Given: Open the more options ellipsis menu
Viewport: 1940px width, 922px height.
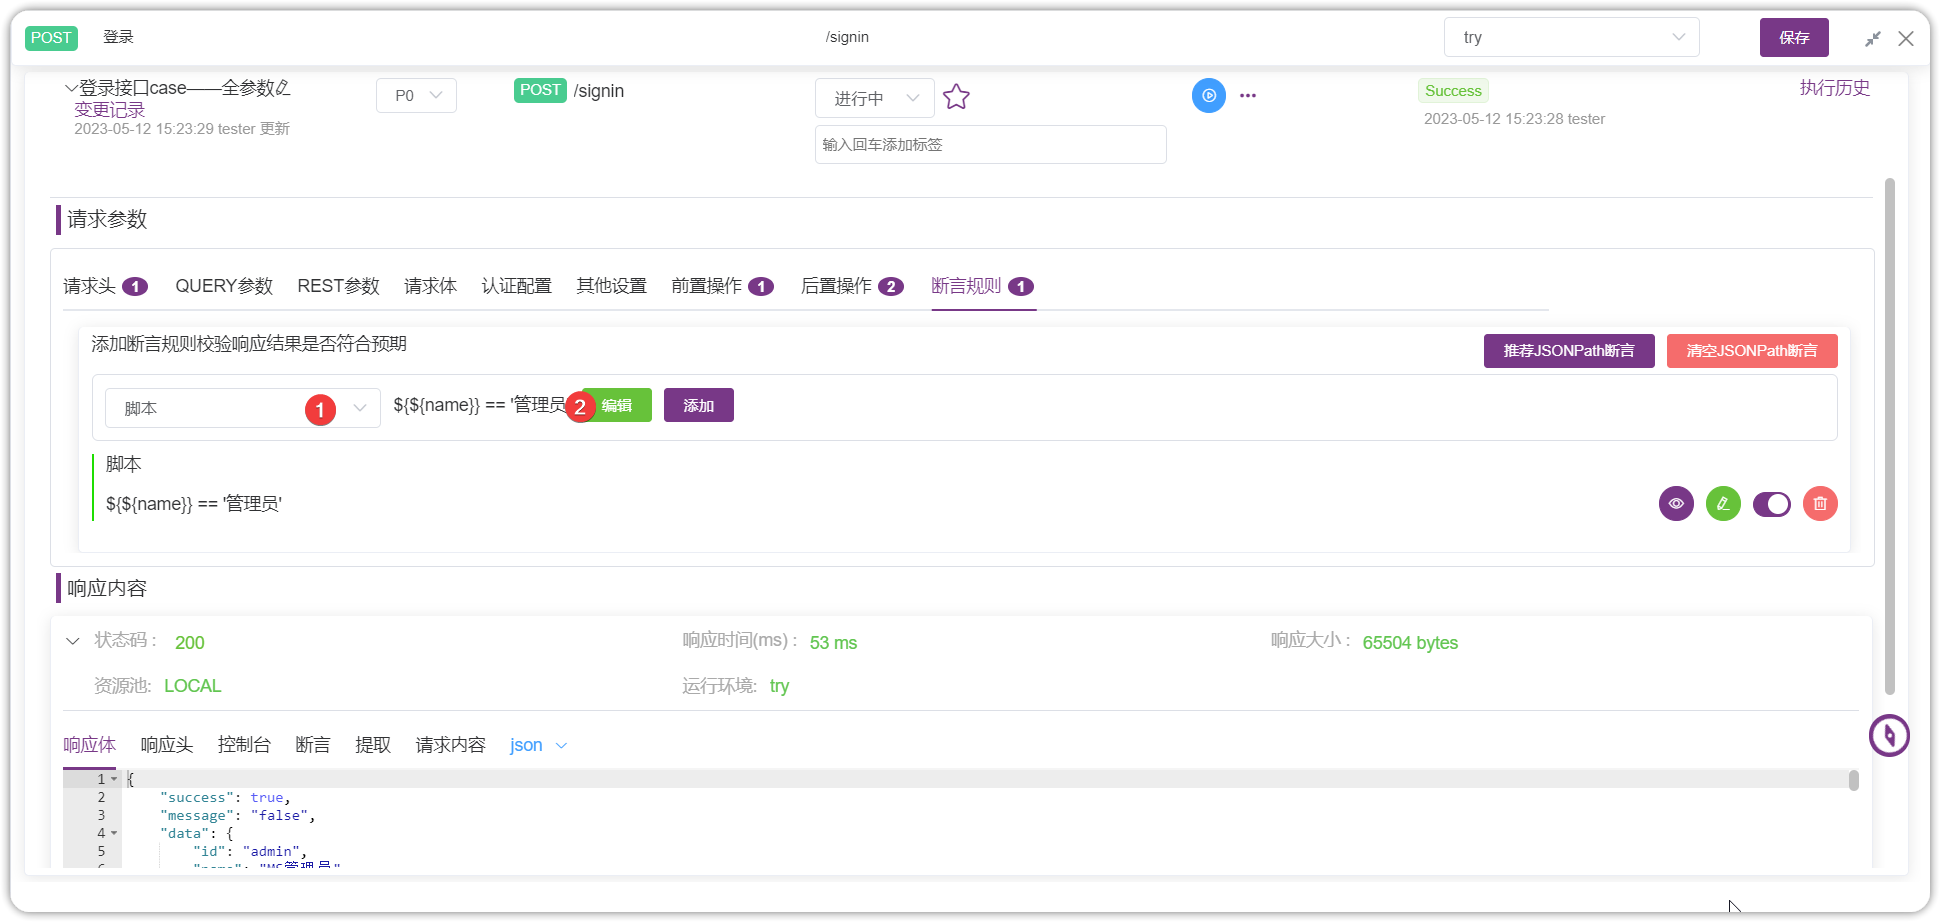Looking at the screenshot, I should click(1248, 96).
